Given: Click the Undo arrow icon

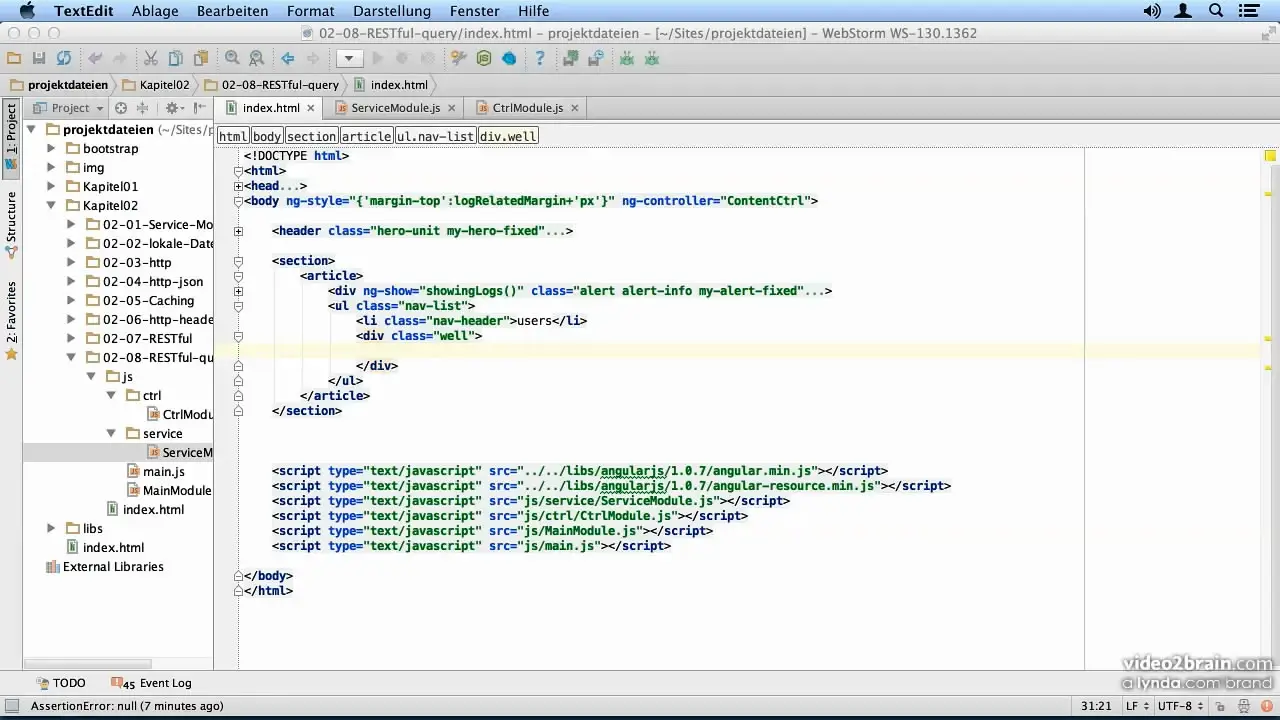Looking at the screenshot, I should click(96, 59).
